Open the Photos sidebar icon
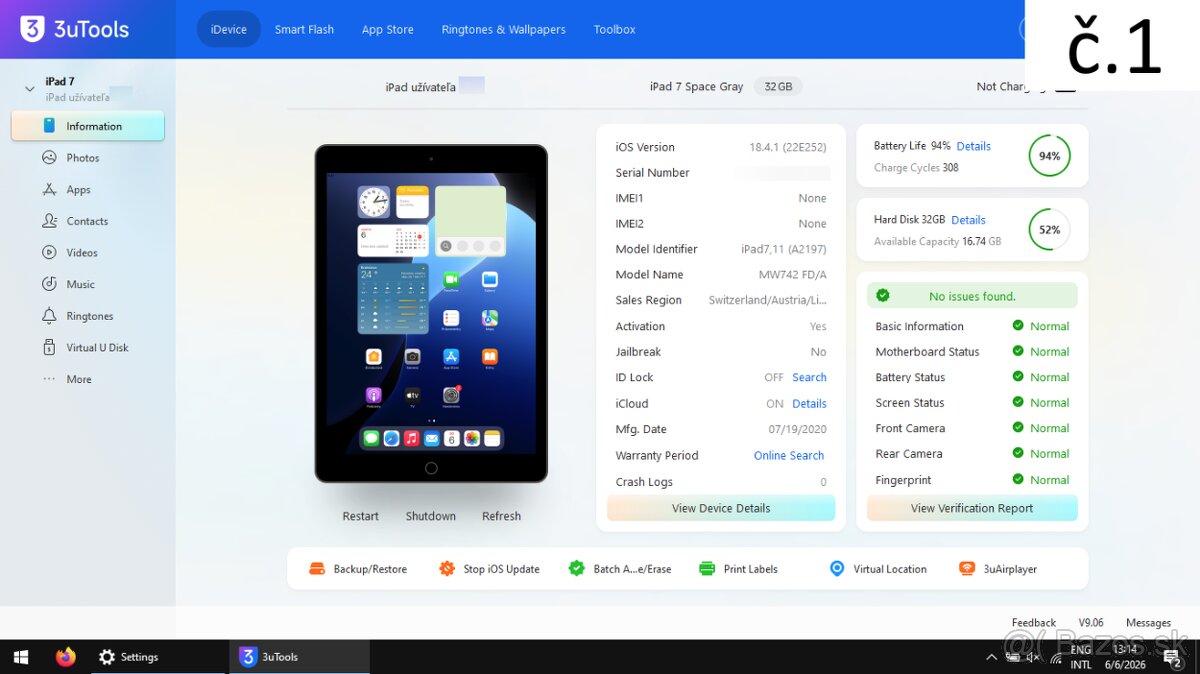 coord(49,158)
